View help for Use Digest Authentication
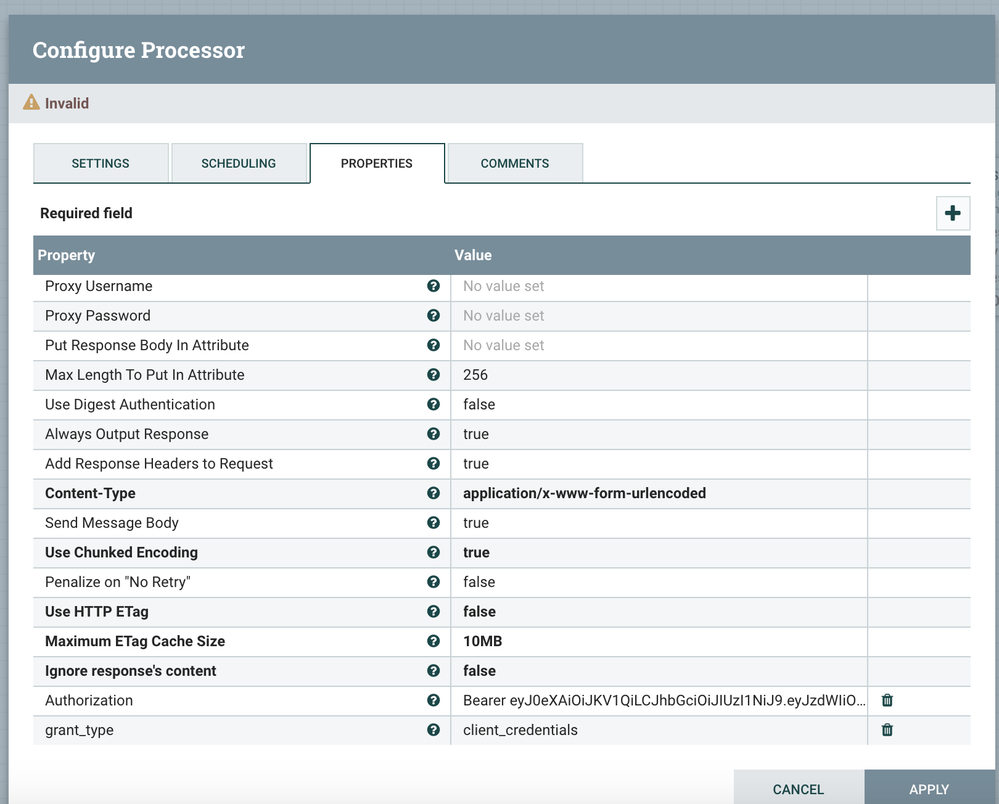Image resolution: width=999 pixels, height=804 pixels. pos(433,405)
